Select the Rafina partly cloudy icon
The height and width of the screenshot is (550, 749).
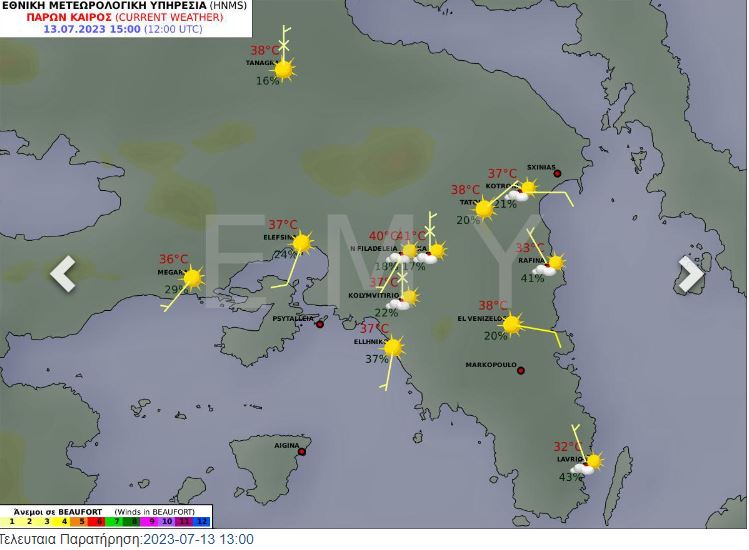(x=550, y=265)
